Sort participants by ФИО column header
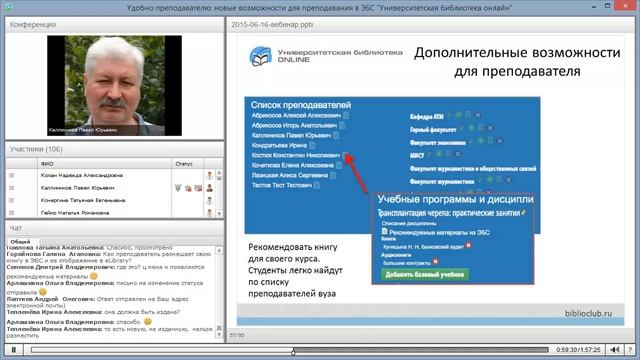This screenshot has width=640, height=360. (x=104, y=164)
